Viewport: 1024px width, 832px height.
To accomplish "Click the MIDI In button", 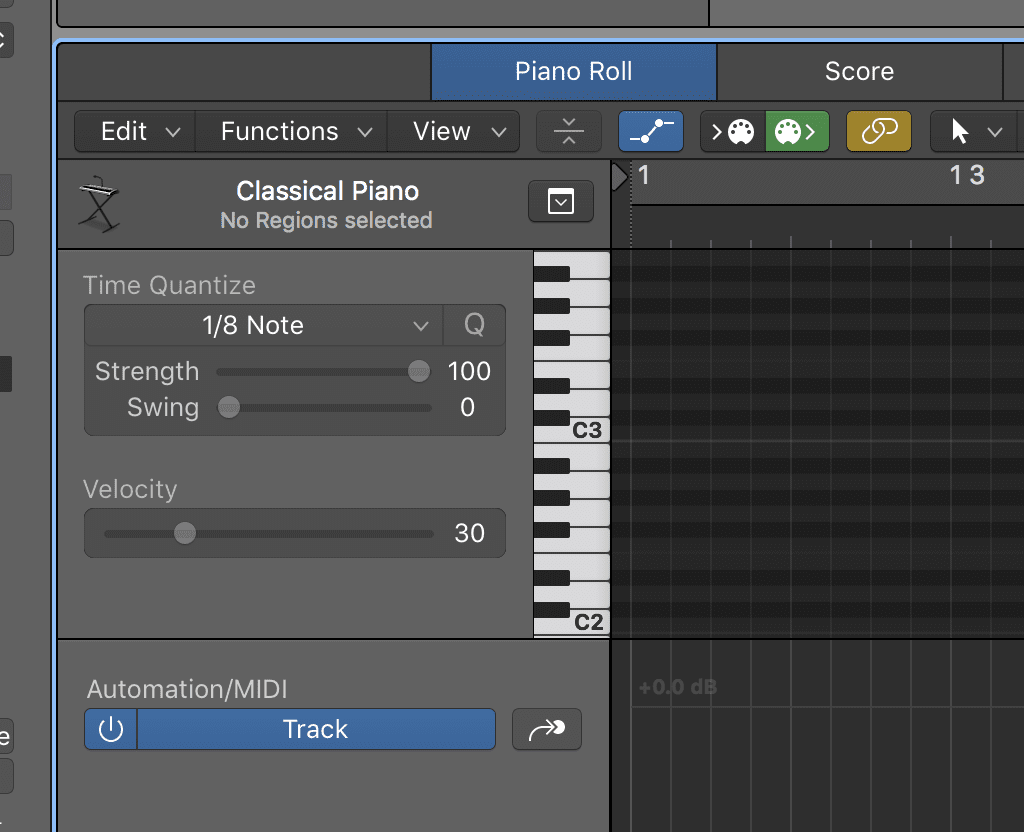I will tap(733, 131).
